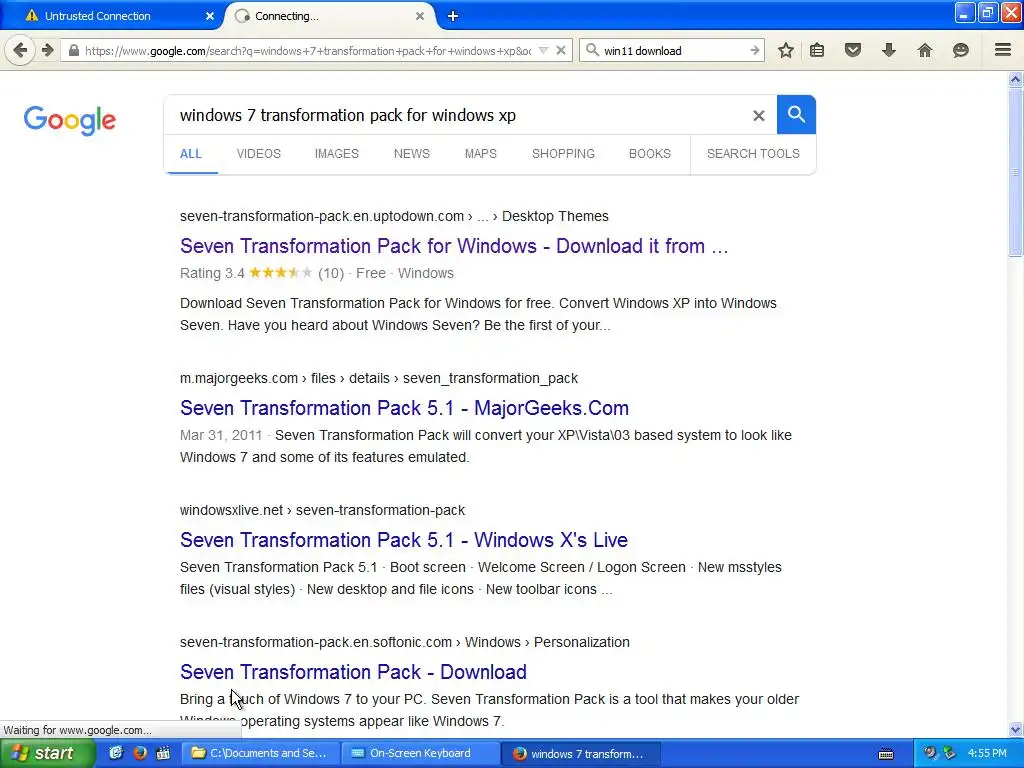This screenshot has height=768, width=1024.
Task: Switch to VIDEOS results
Action: click(x=259, y=153)
